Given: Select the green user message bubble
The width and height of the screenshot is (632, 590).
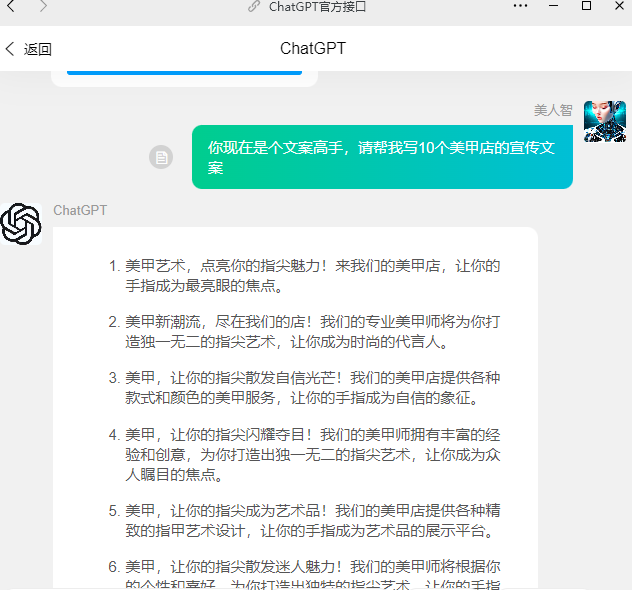Looking at the screenshot, I should pyautogui.click(x=382, y=157).
